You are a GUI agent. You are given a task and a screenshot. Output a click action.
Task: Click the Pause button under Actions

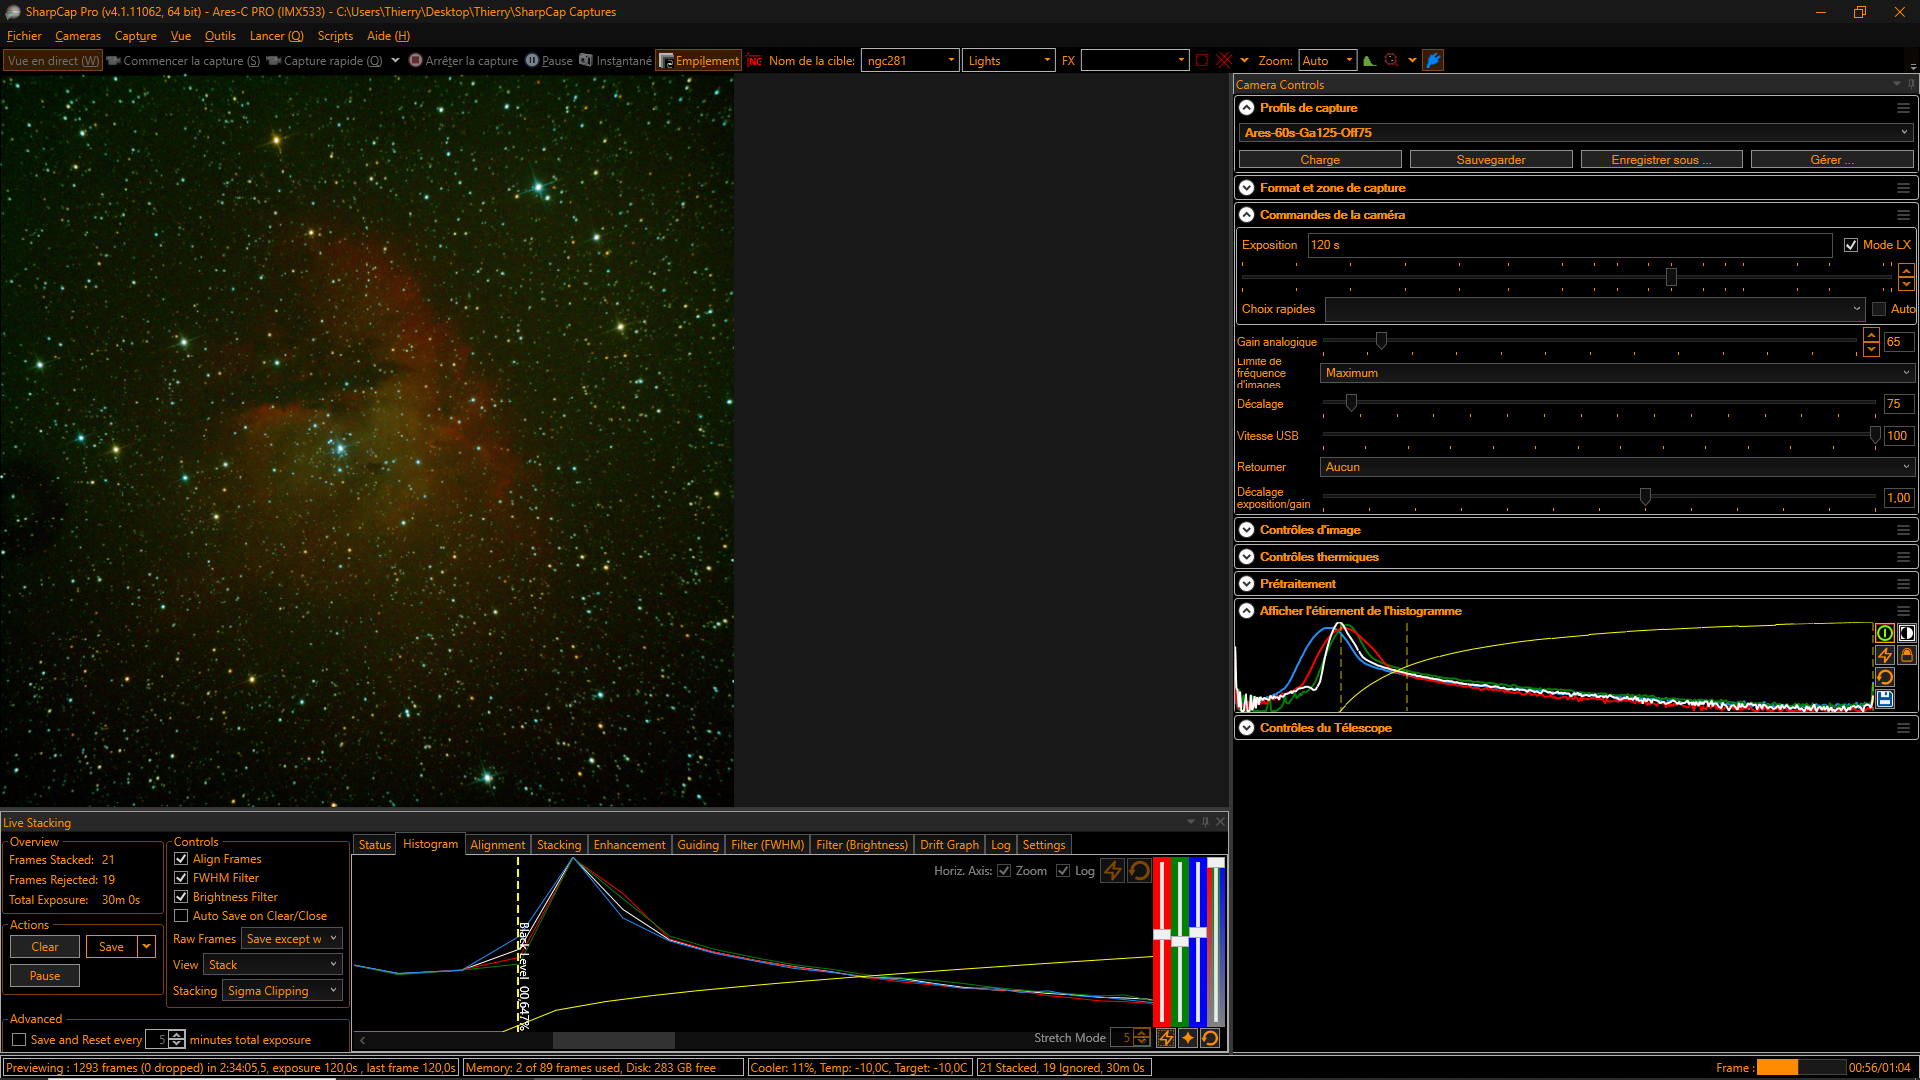pos(45,976)
